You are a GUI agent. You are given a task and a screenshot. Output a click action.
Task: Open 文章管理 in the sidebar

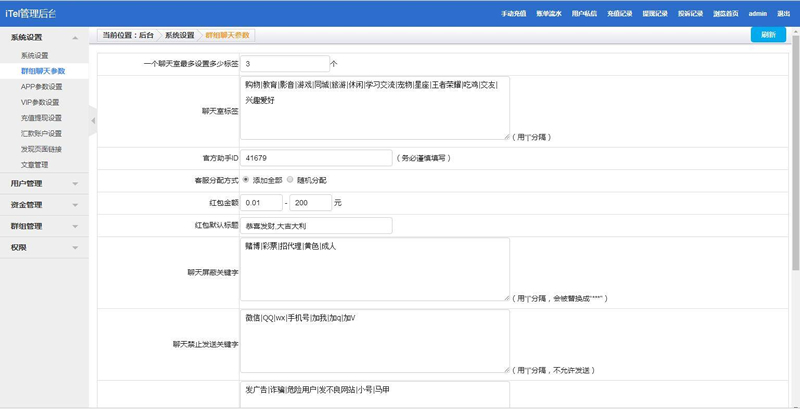click(x=34, y=164)
